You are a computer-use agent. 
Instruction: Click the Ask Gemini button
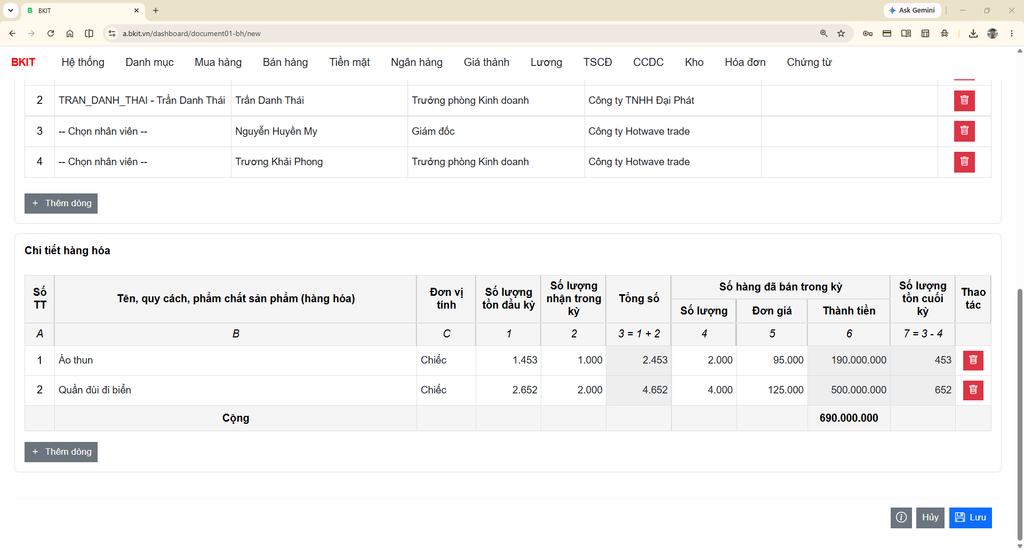point(912,10)
